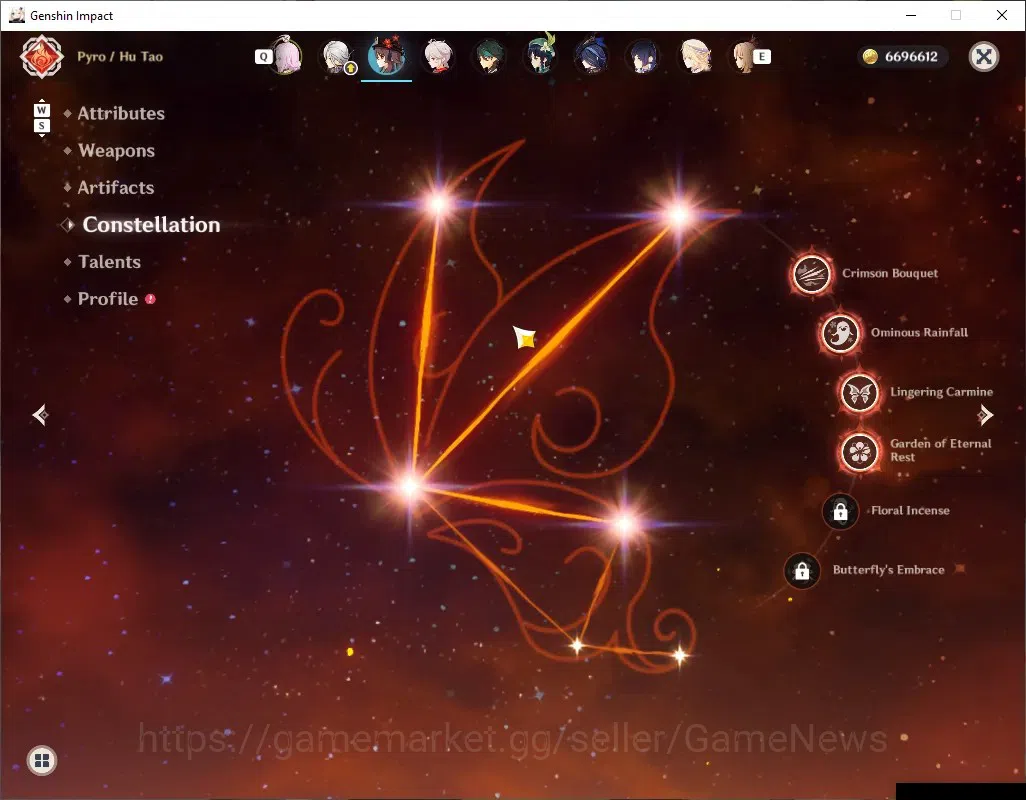Open the Weapons section
The height and width of the screenshot is (800, 1026).
(x=116, y=150)
